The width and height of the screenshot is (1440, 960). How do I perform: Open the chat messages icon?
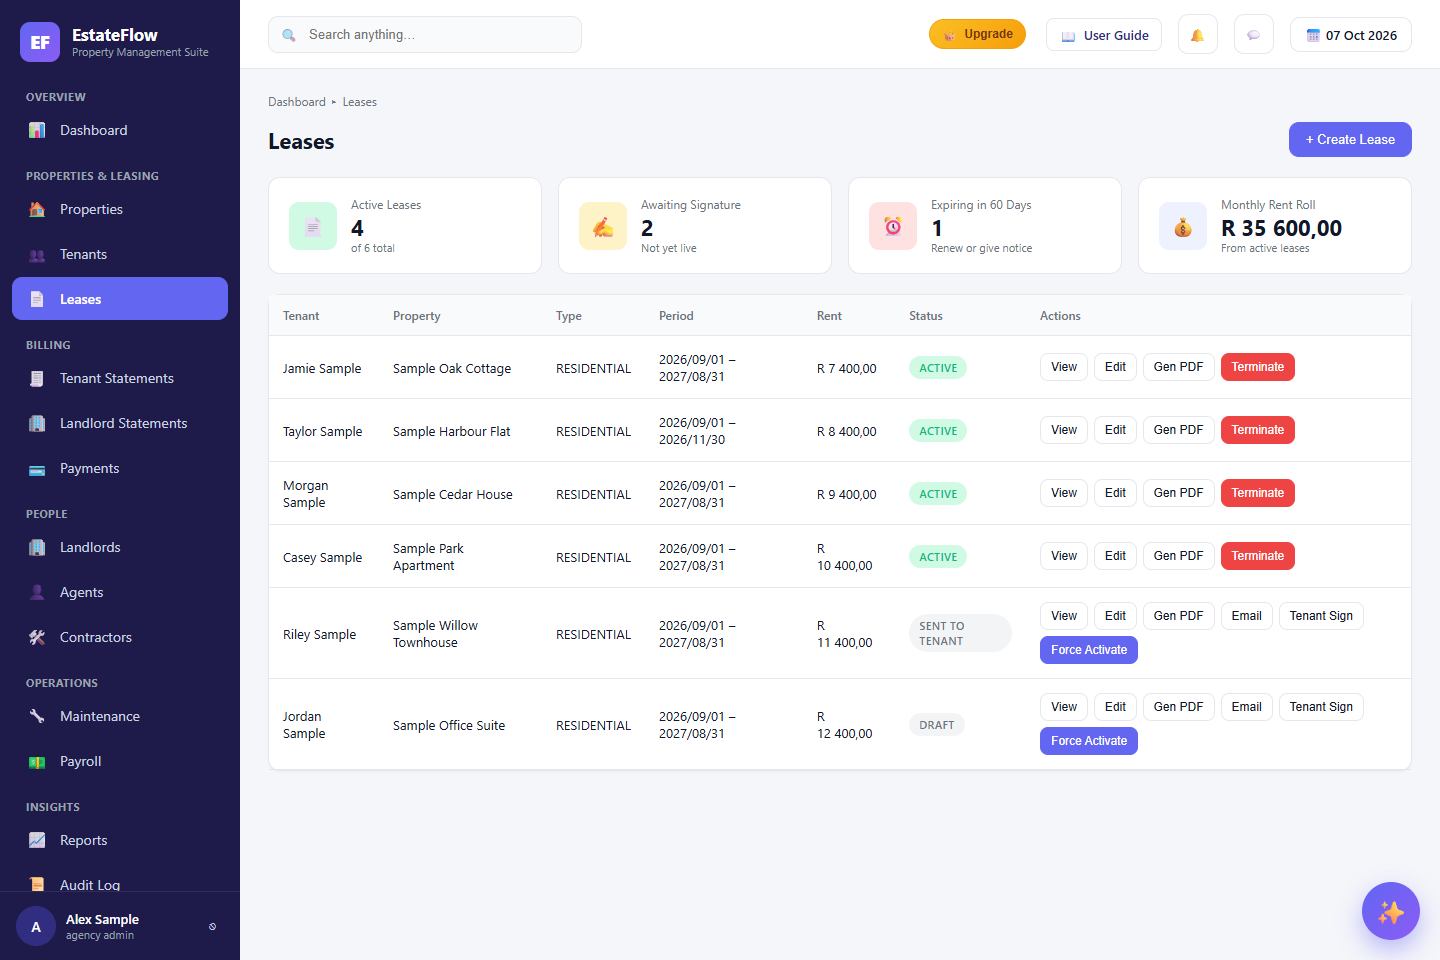(1253, 35)
